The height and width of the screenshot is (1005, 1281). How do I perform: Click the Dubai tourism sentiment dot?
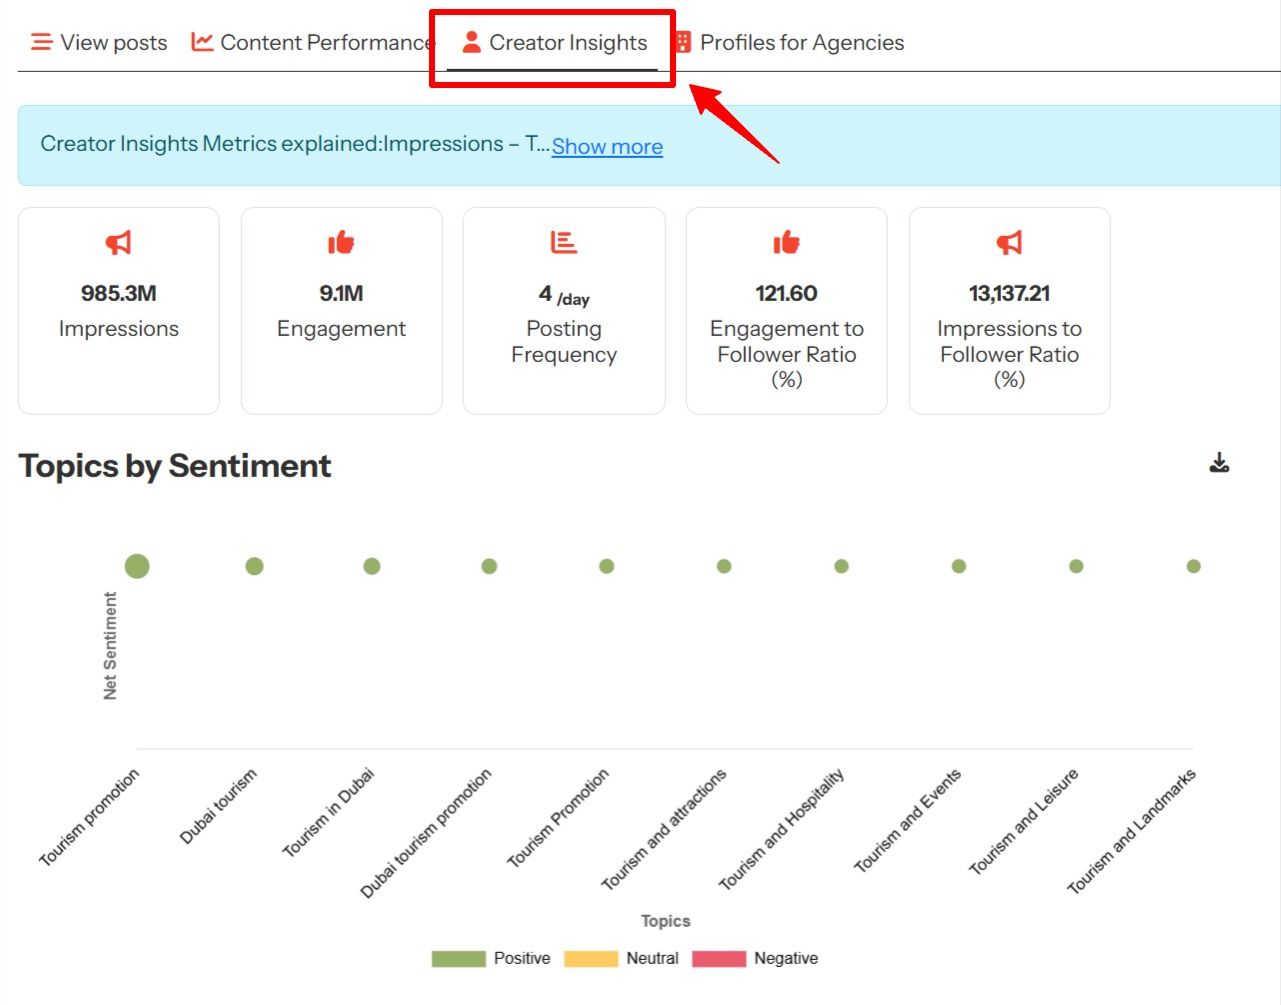pos(254,566)
